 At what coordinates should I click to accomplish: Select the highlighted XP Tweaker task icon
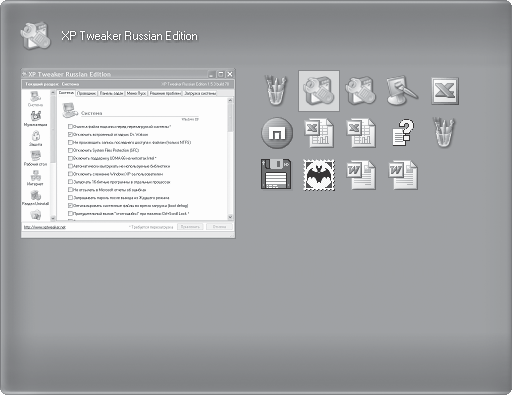[x=319, y=91]
